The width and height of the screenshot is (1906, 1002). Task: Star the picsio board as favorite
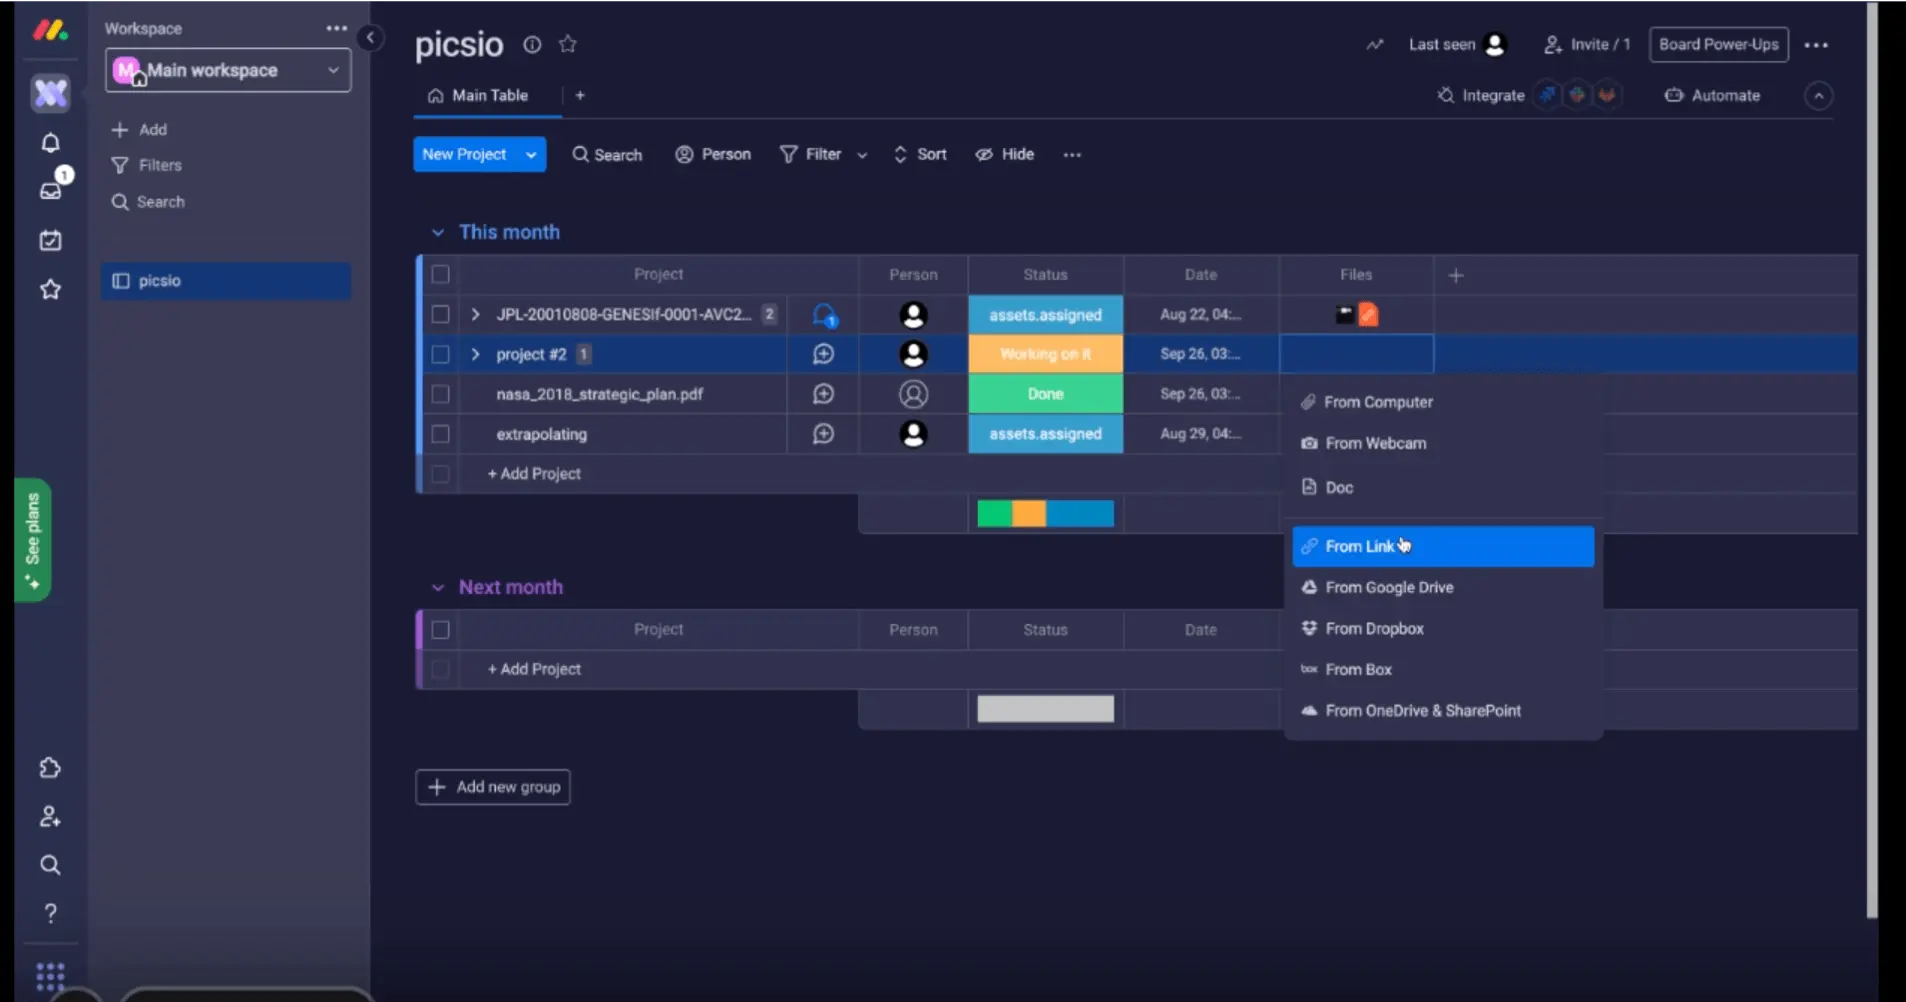(568, 44)
